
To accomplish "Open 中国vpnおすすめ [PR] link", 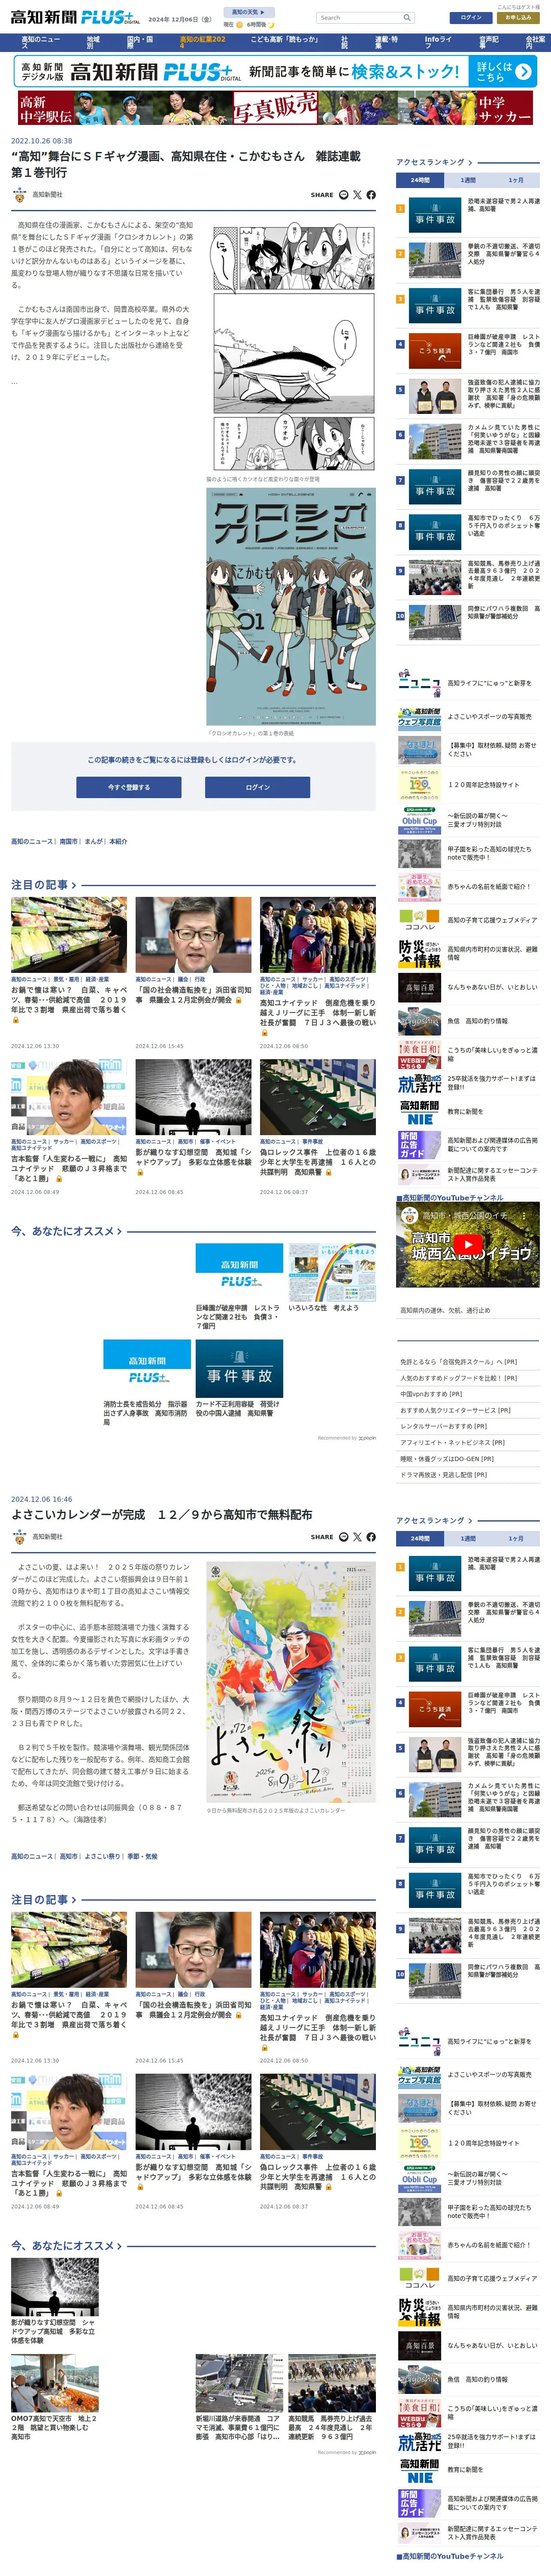I will 431,1394.
